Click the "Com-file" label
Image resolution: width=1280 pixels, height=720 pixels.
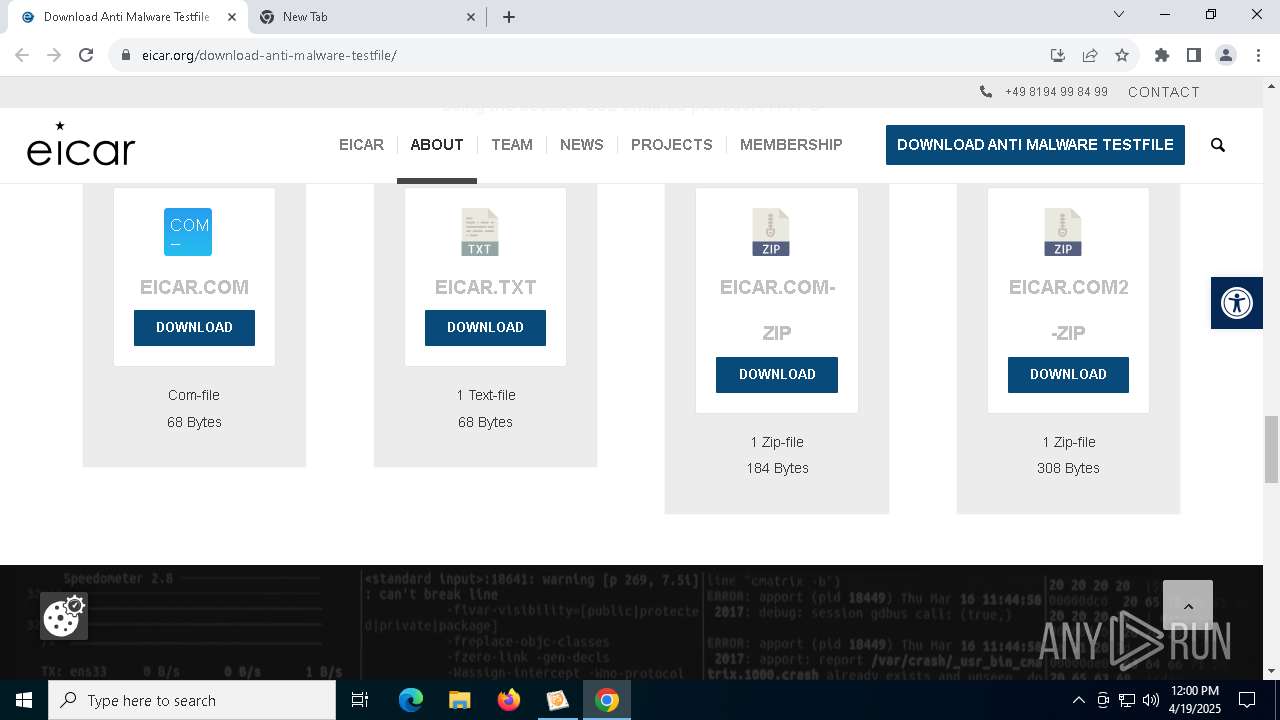tap(194, 395)
